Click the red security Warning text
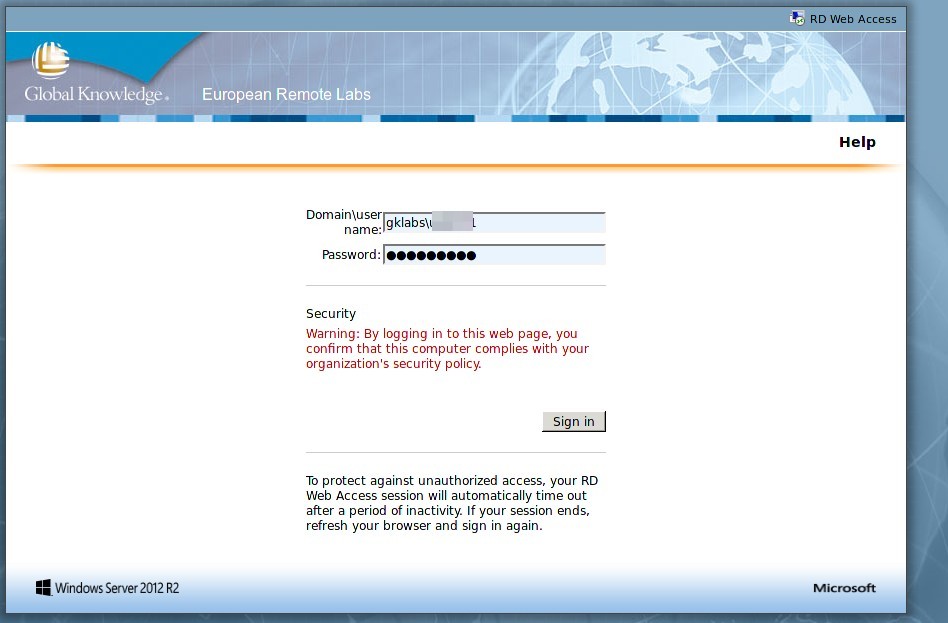This screenshot has width=948, height=623. [x=447, y=348]
